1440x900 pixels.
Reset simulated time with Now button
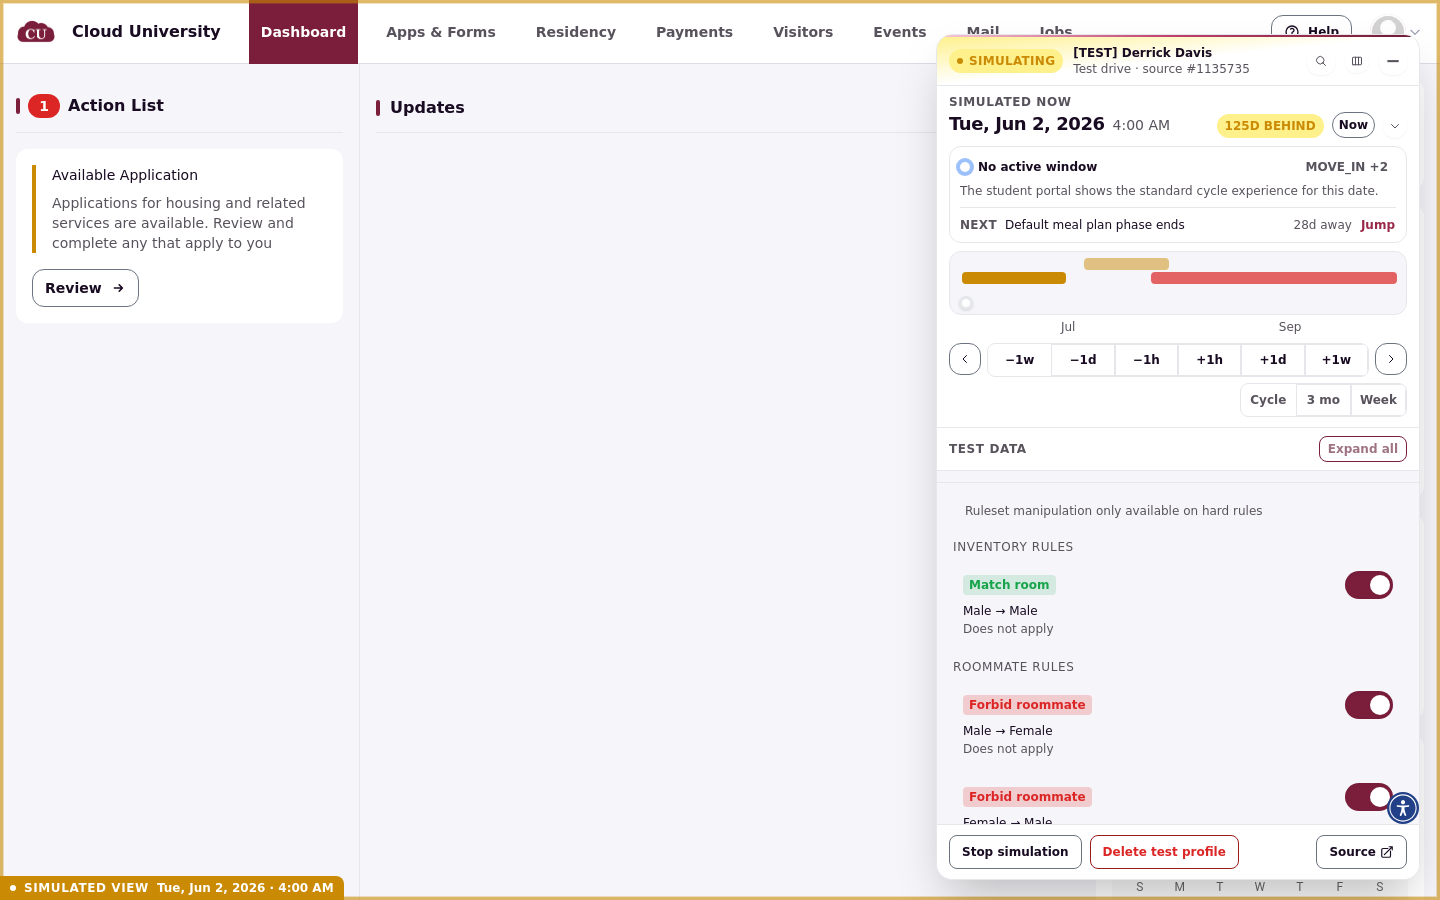pos(1353,125)
